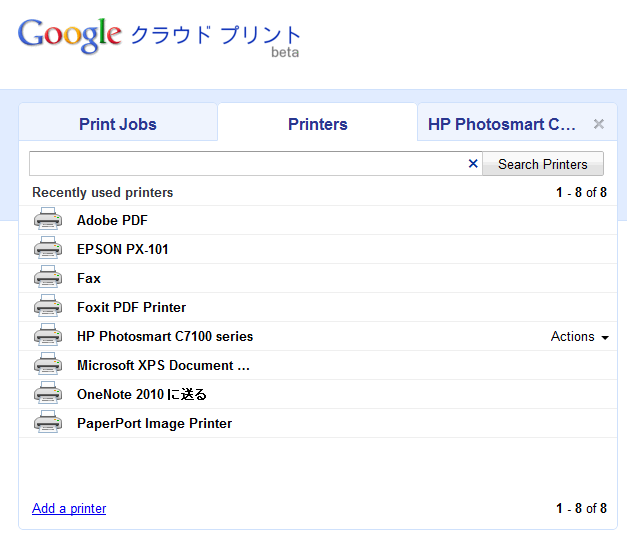Switch to the Print Jobs tab
This screenshot has width=627, height=537.
pos(118,124)
